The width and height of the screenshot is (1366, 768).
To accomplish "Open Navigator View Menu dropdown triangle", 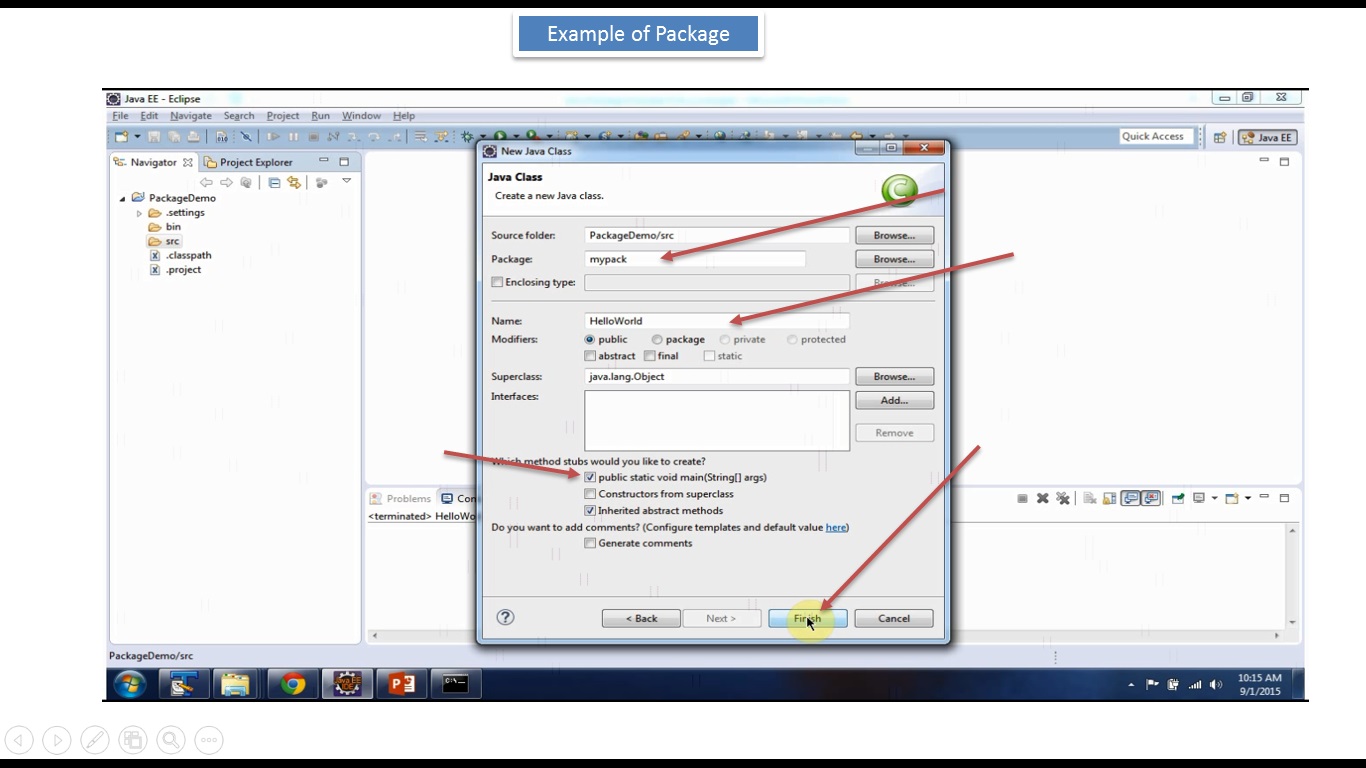I will [347, 181].
